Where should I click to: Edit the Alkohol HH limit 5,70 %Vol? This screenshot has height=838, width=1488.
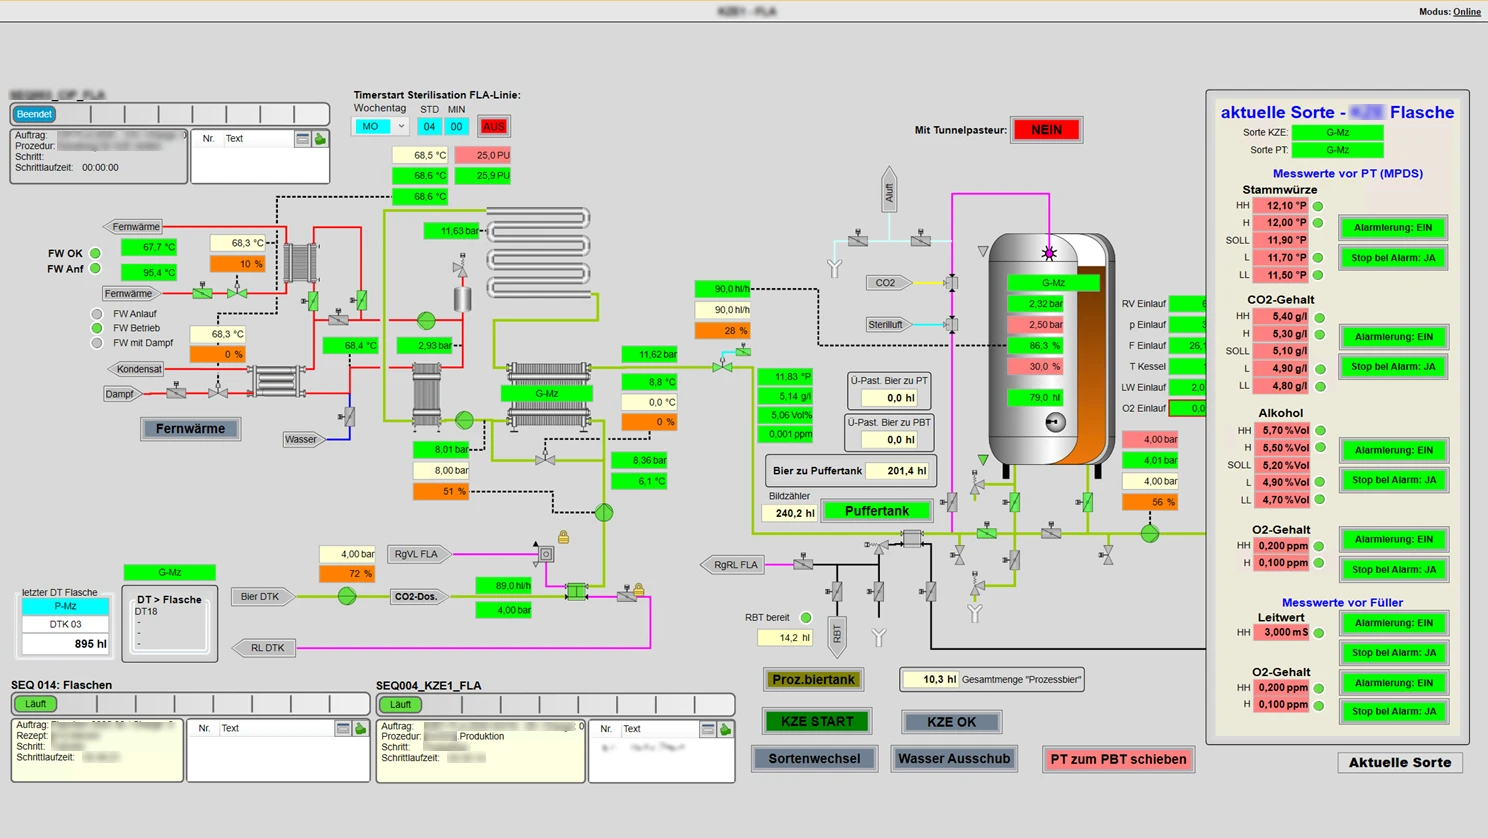pyautogui.click(x=1282, y=431)
